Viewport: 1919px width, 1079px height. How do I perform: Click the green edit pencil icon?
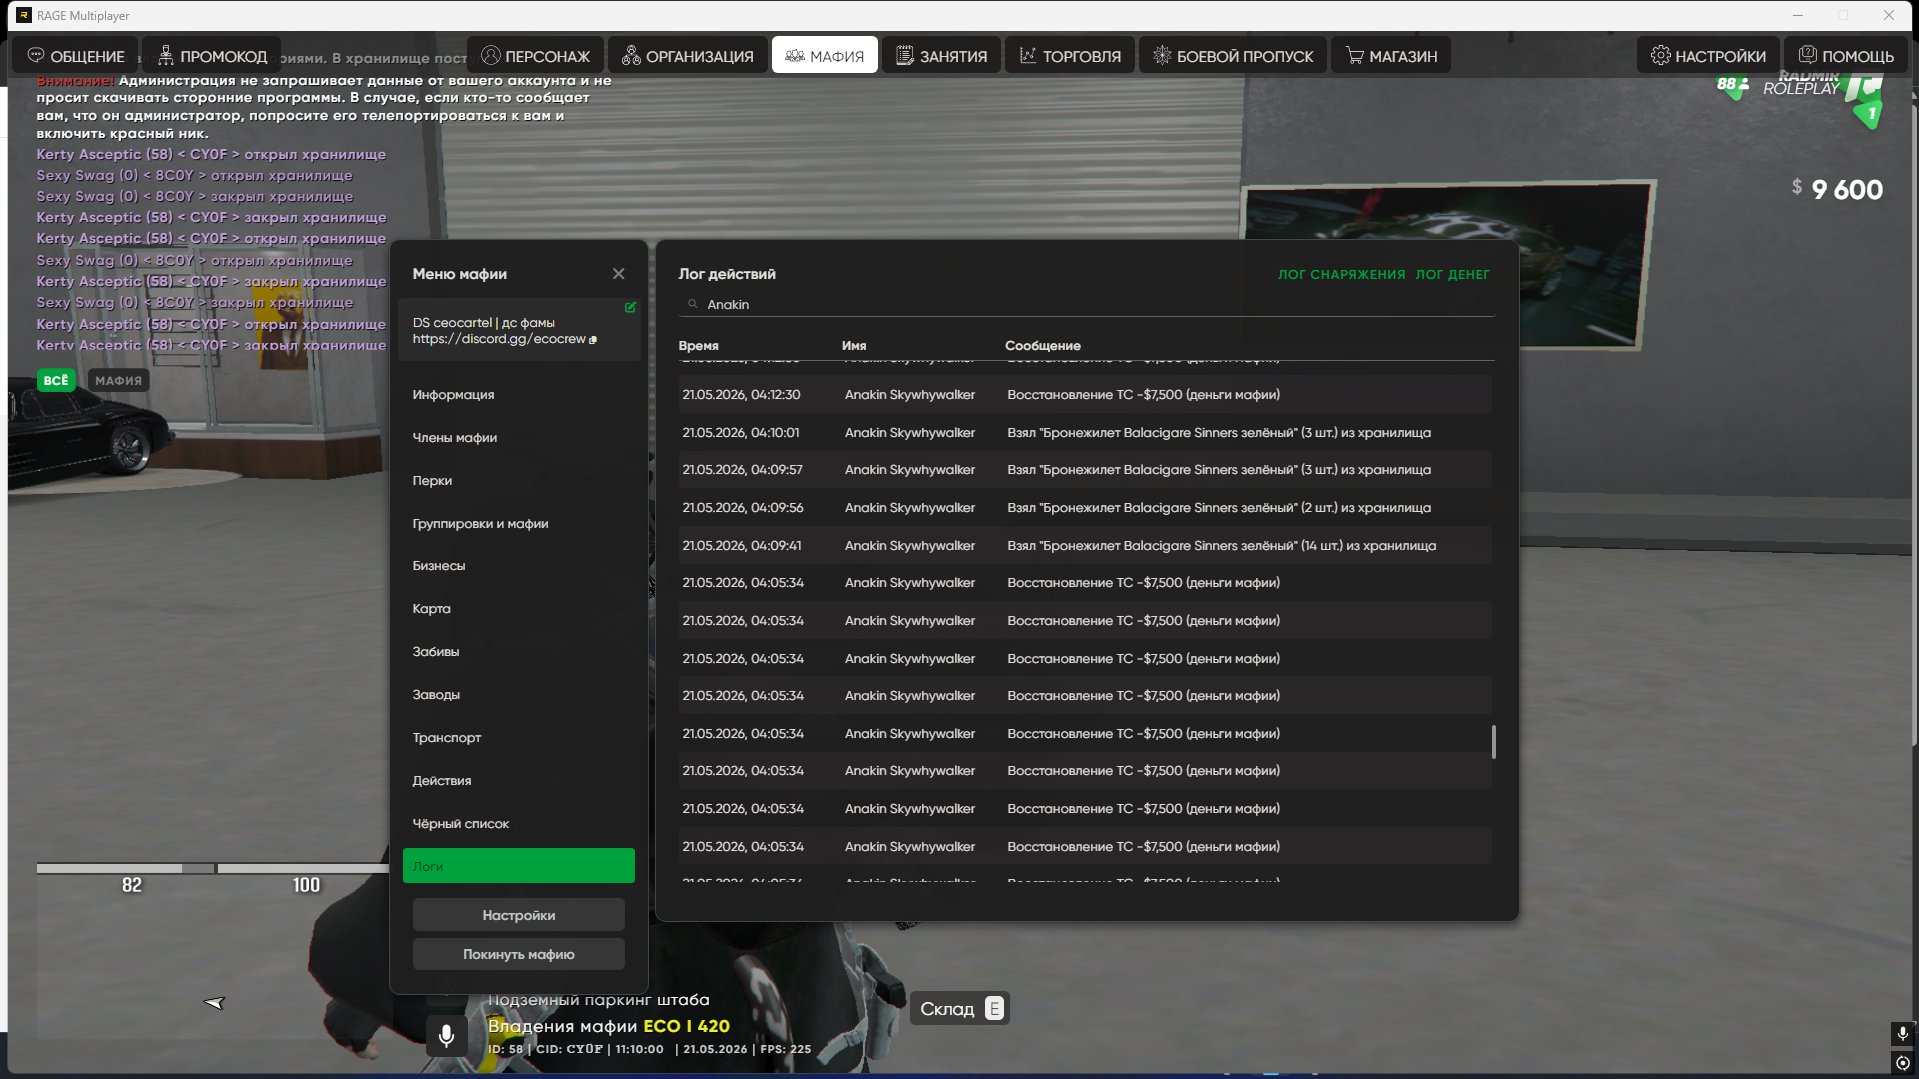click(x=630, y=307)
